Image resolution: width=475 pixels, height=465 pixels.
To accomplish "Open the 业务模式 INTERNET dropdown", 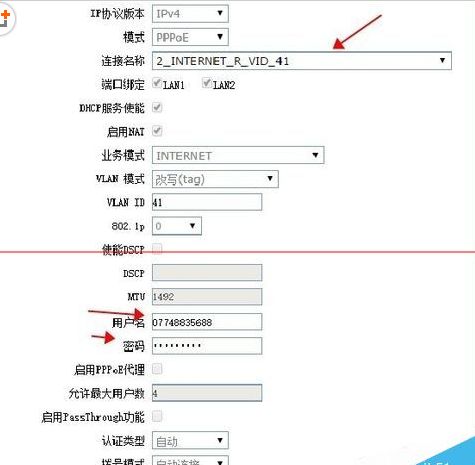I will click(x=238, y=155).
